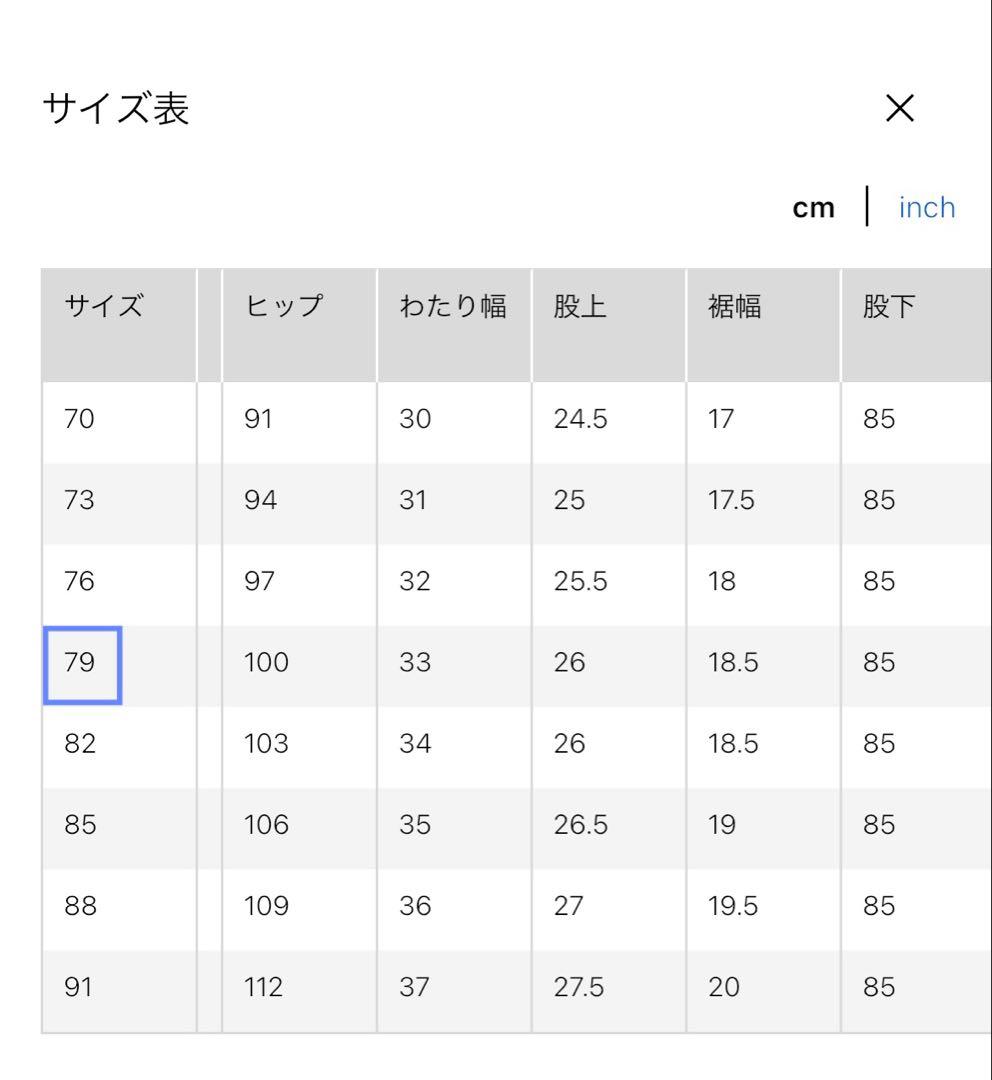Click the 股下 value 85 for size 91
992x1080 pixels.
[x=880, y=986]
